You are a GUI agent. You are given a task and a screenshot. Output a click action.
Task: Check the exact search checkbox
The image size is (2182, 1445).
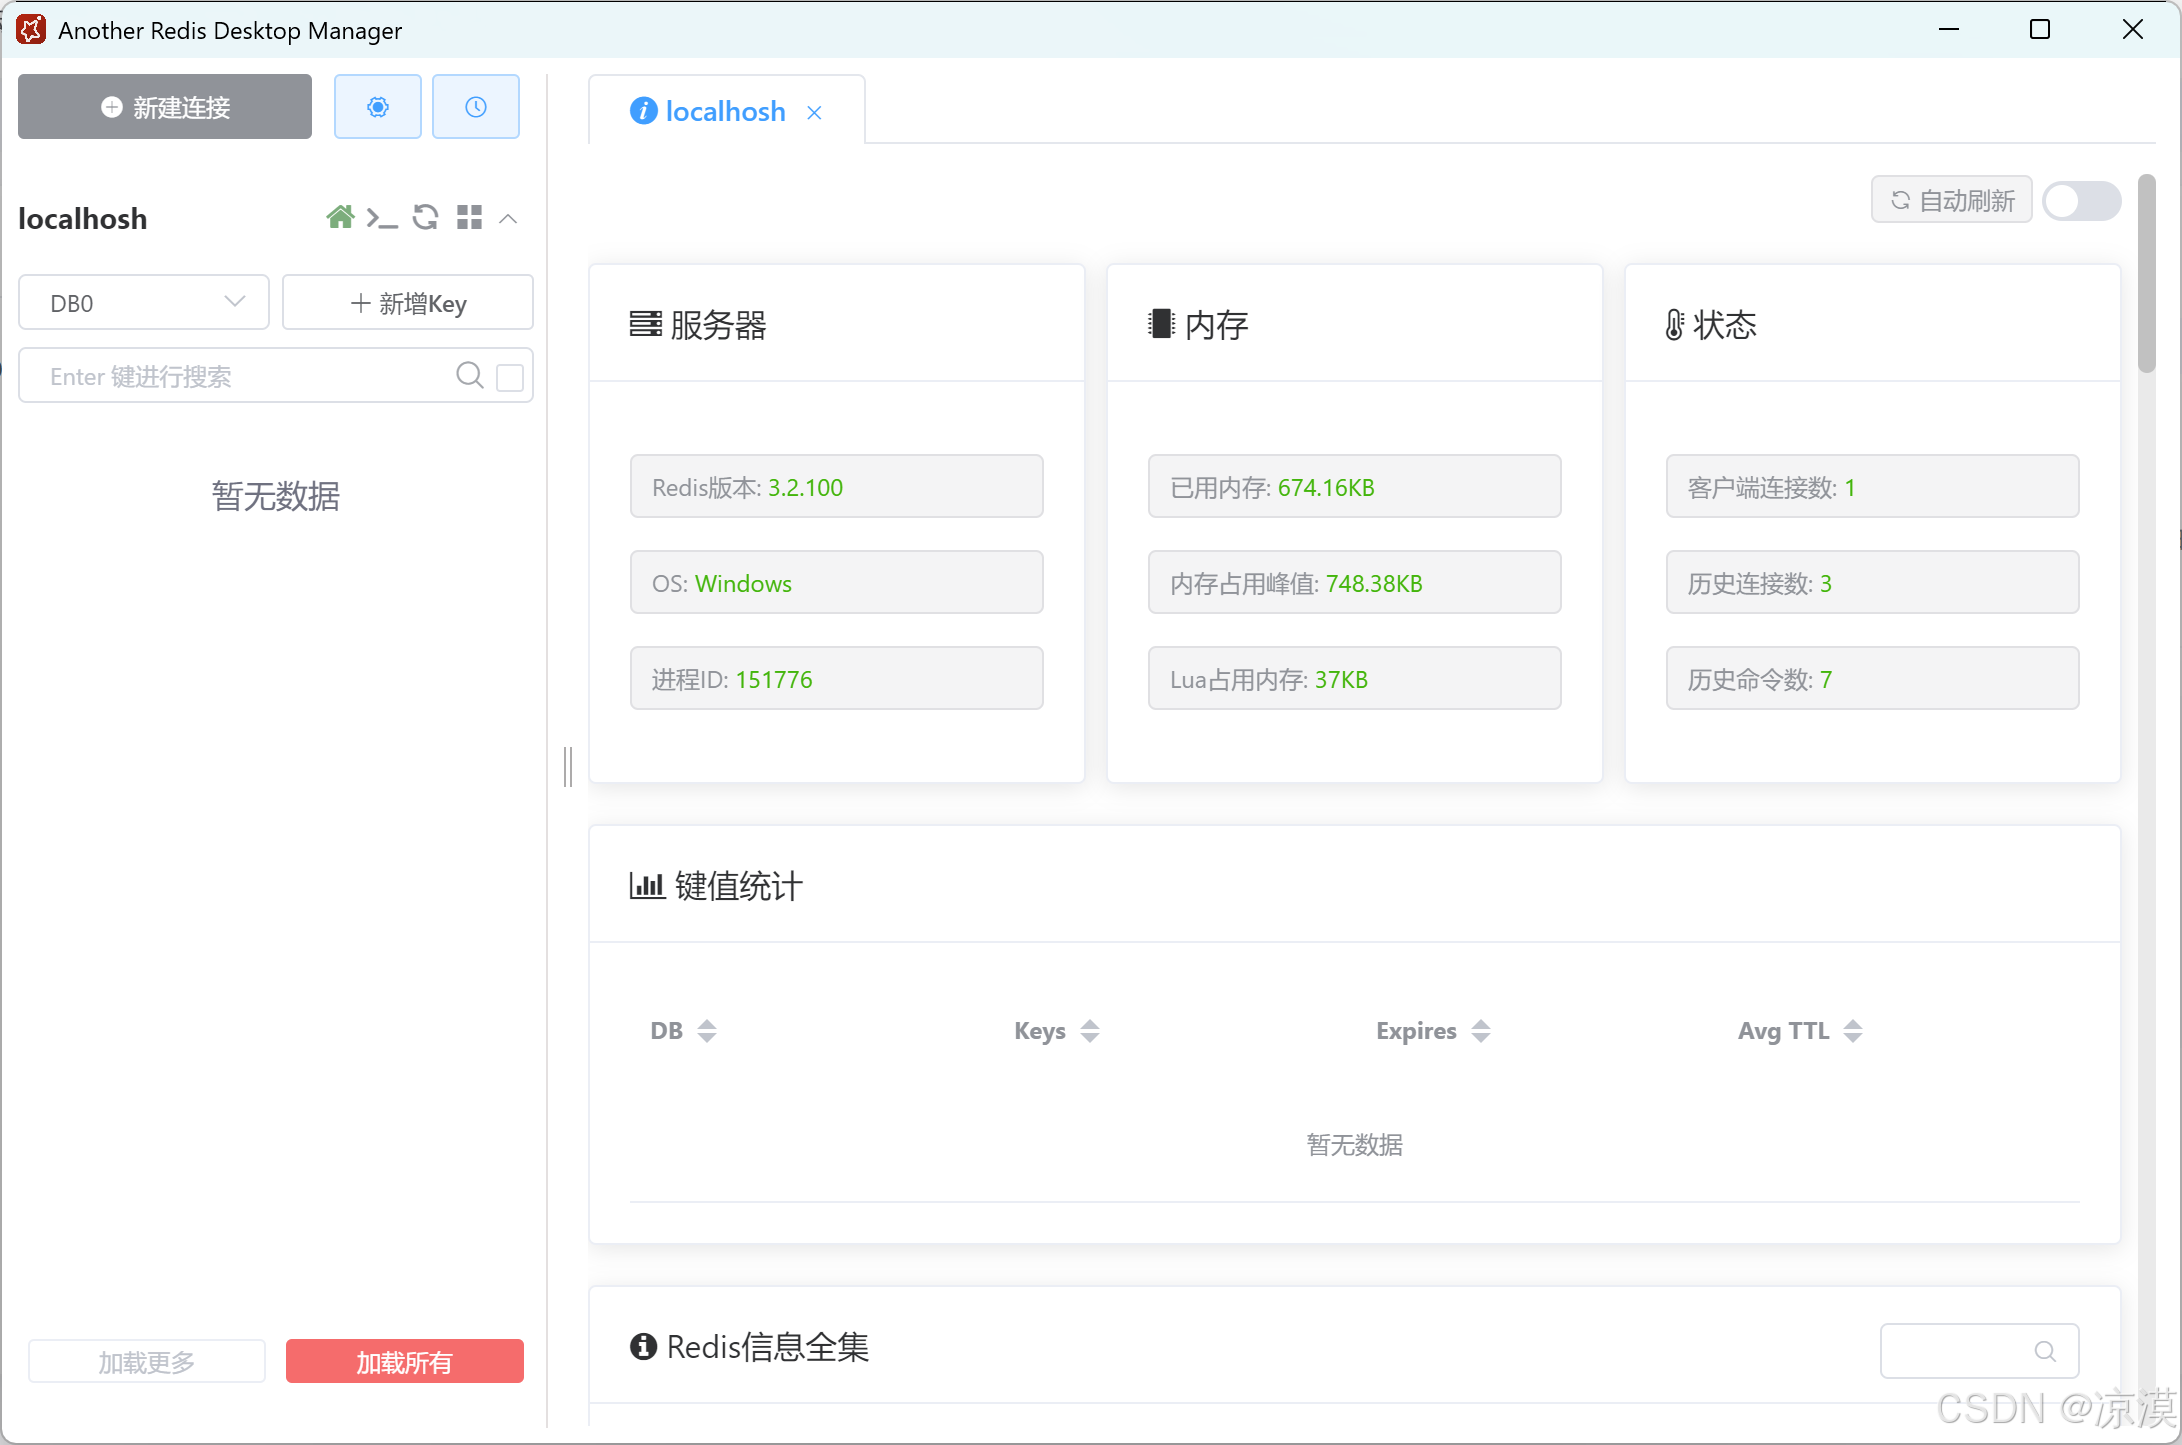(x=510, y=377)
